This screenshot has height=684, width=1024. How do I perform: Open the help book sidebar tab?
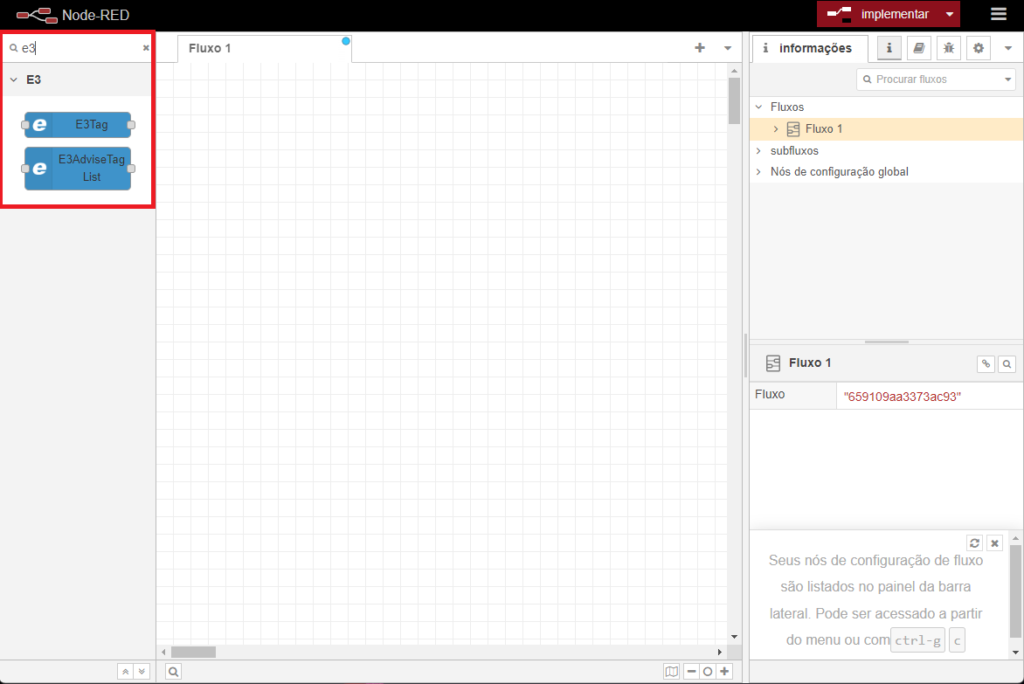(x=918, y=48)
